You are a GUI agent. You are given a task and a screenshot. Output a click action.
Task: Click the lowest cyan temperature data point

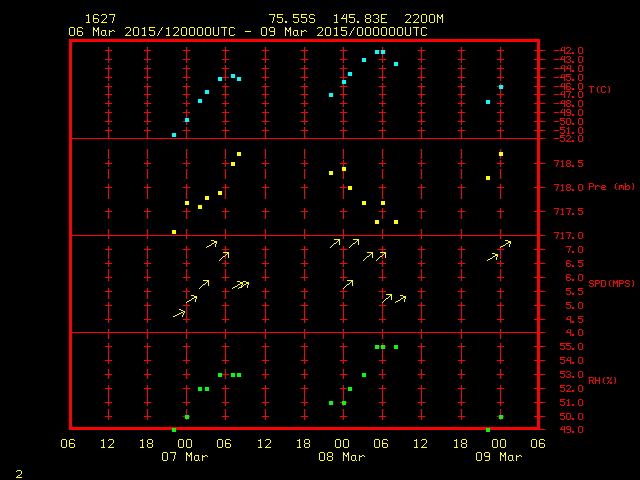click(x=174, y=135)
